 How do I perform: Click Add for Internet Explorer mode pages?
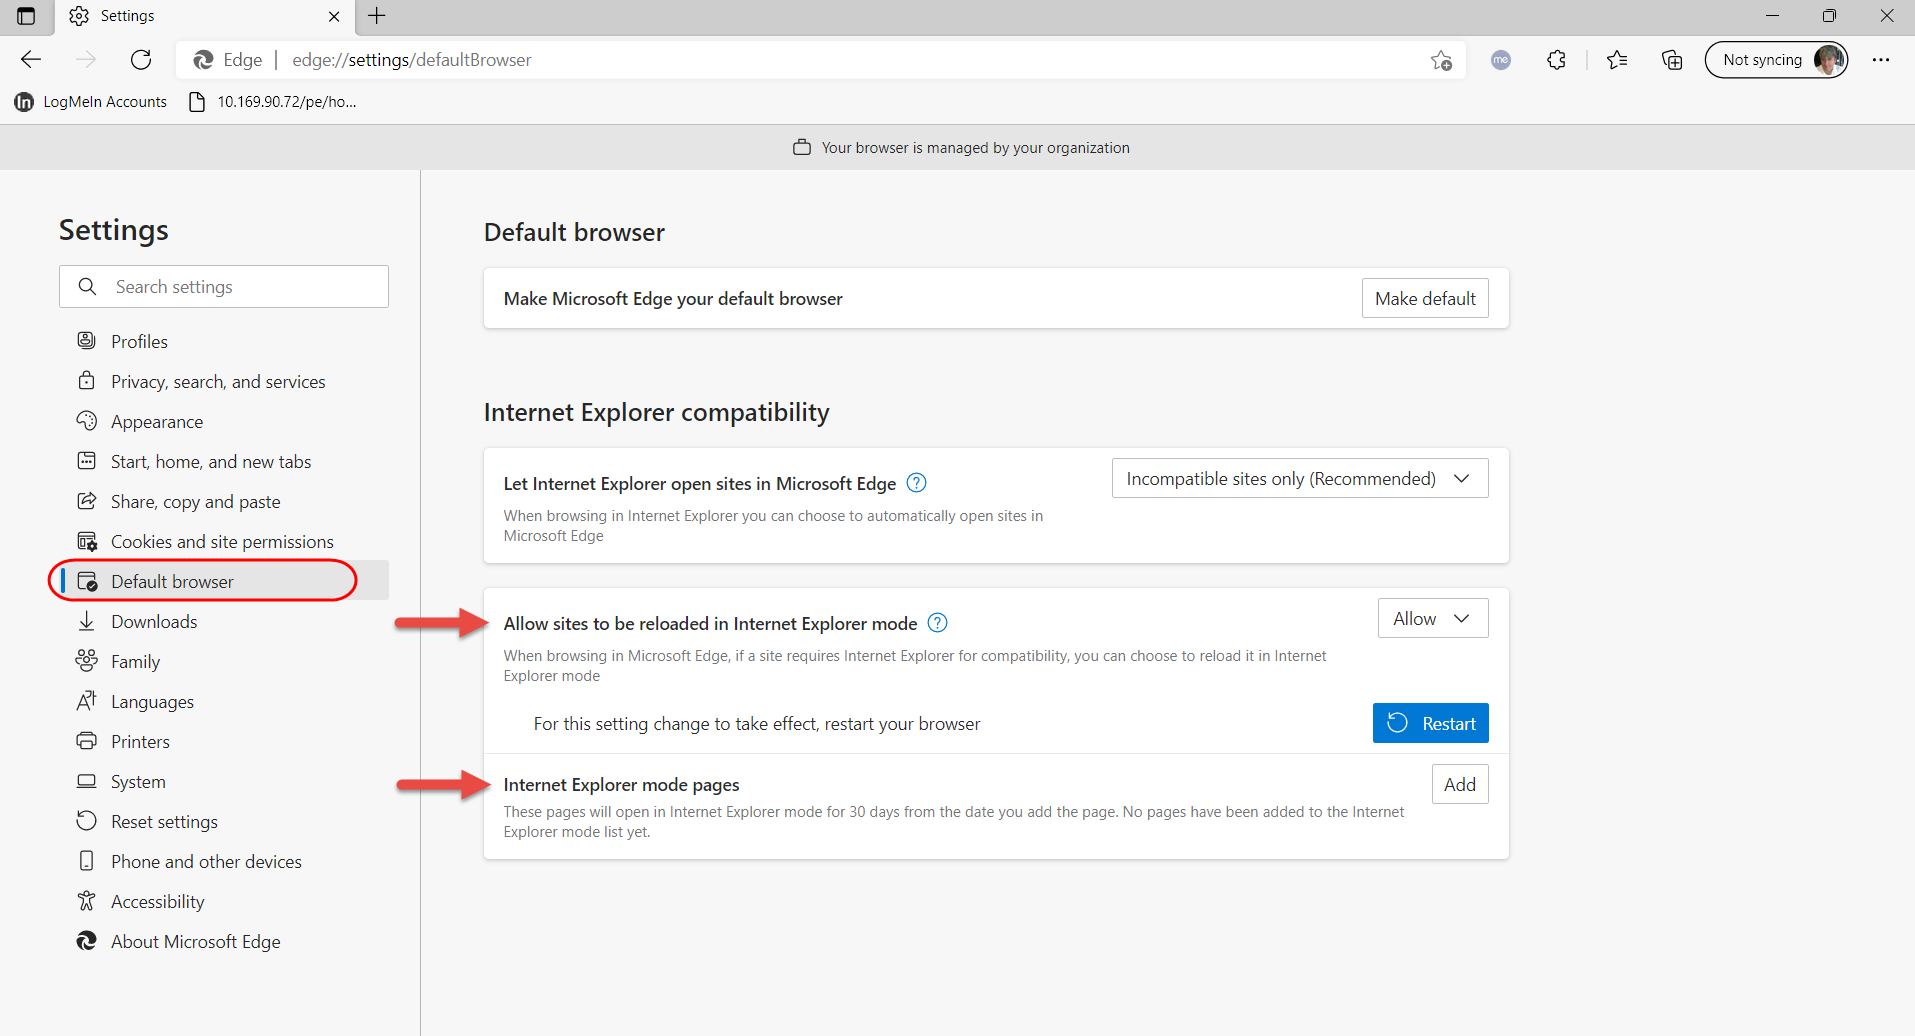(x=1460, y=784)
